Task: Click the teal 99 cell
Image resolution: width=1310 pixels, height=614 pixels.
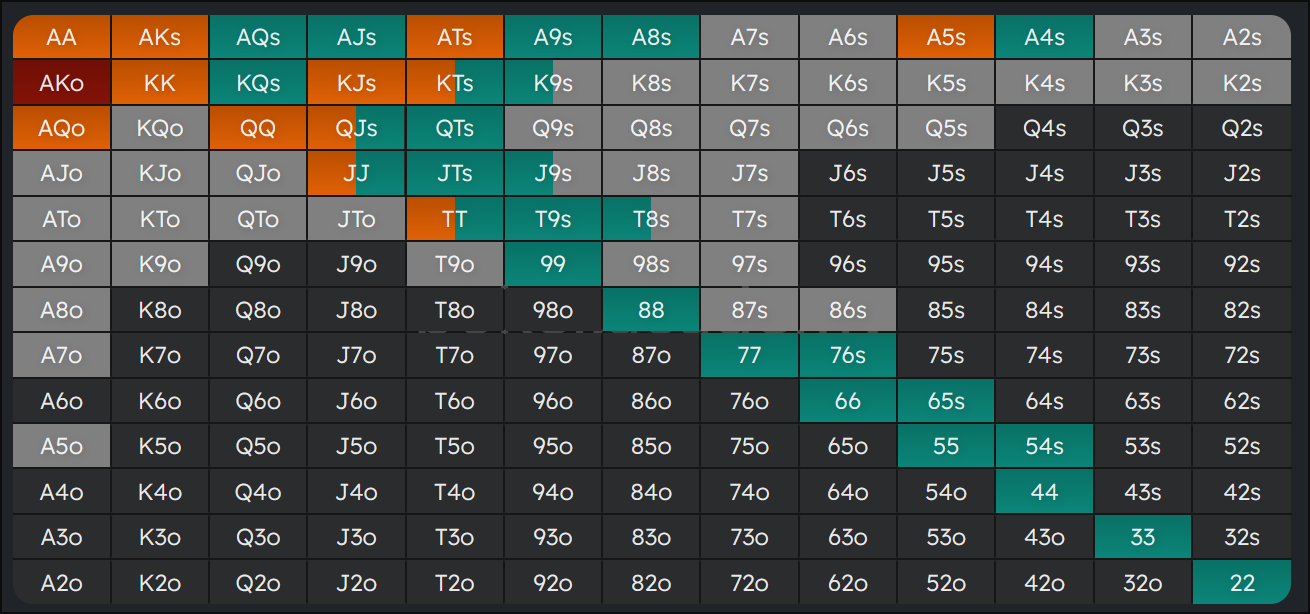Action: coord(553,265)
